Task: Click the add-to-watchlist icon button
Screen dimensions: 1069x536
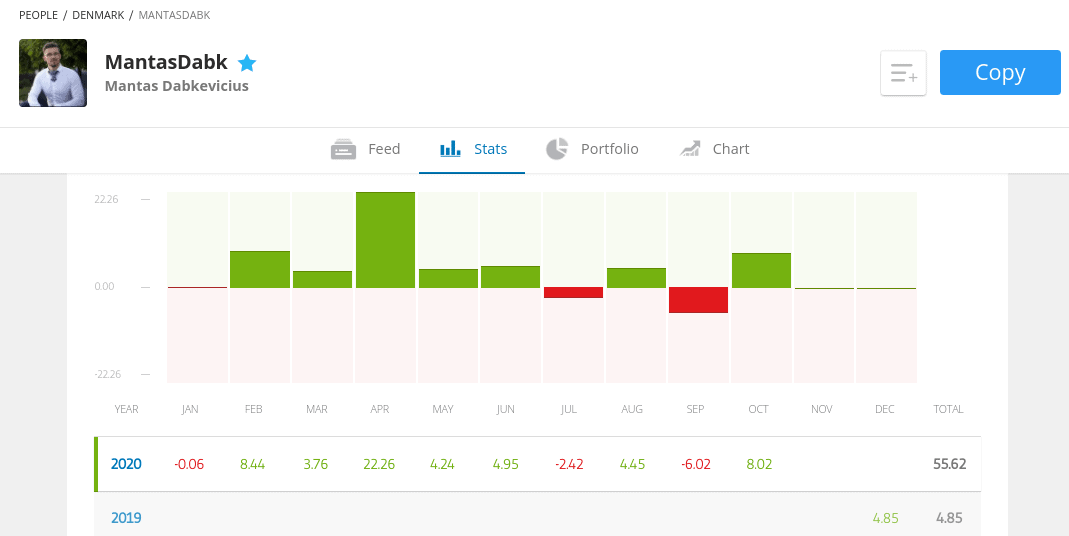Action: 903,72
